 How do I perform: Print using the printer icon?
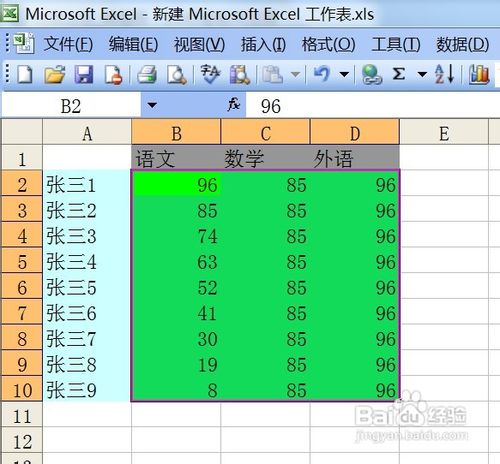click(147, 74)
